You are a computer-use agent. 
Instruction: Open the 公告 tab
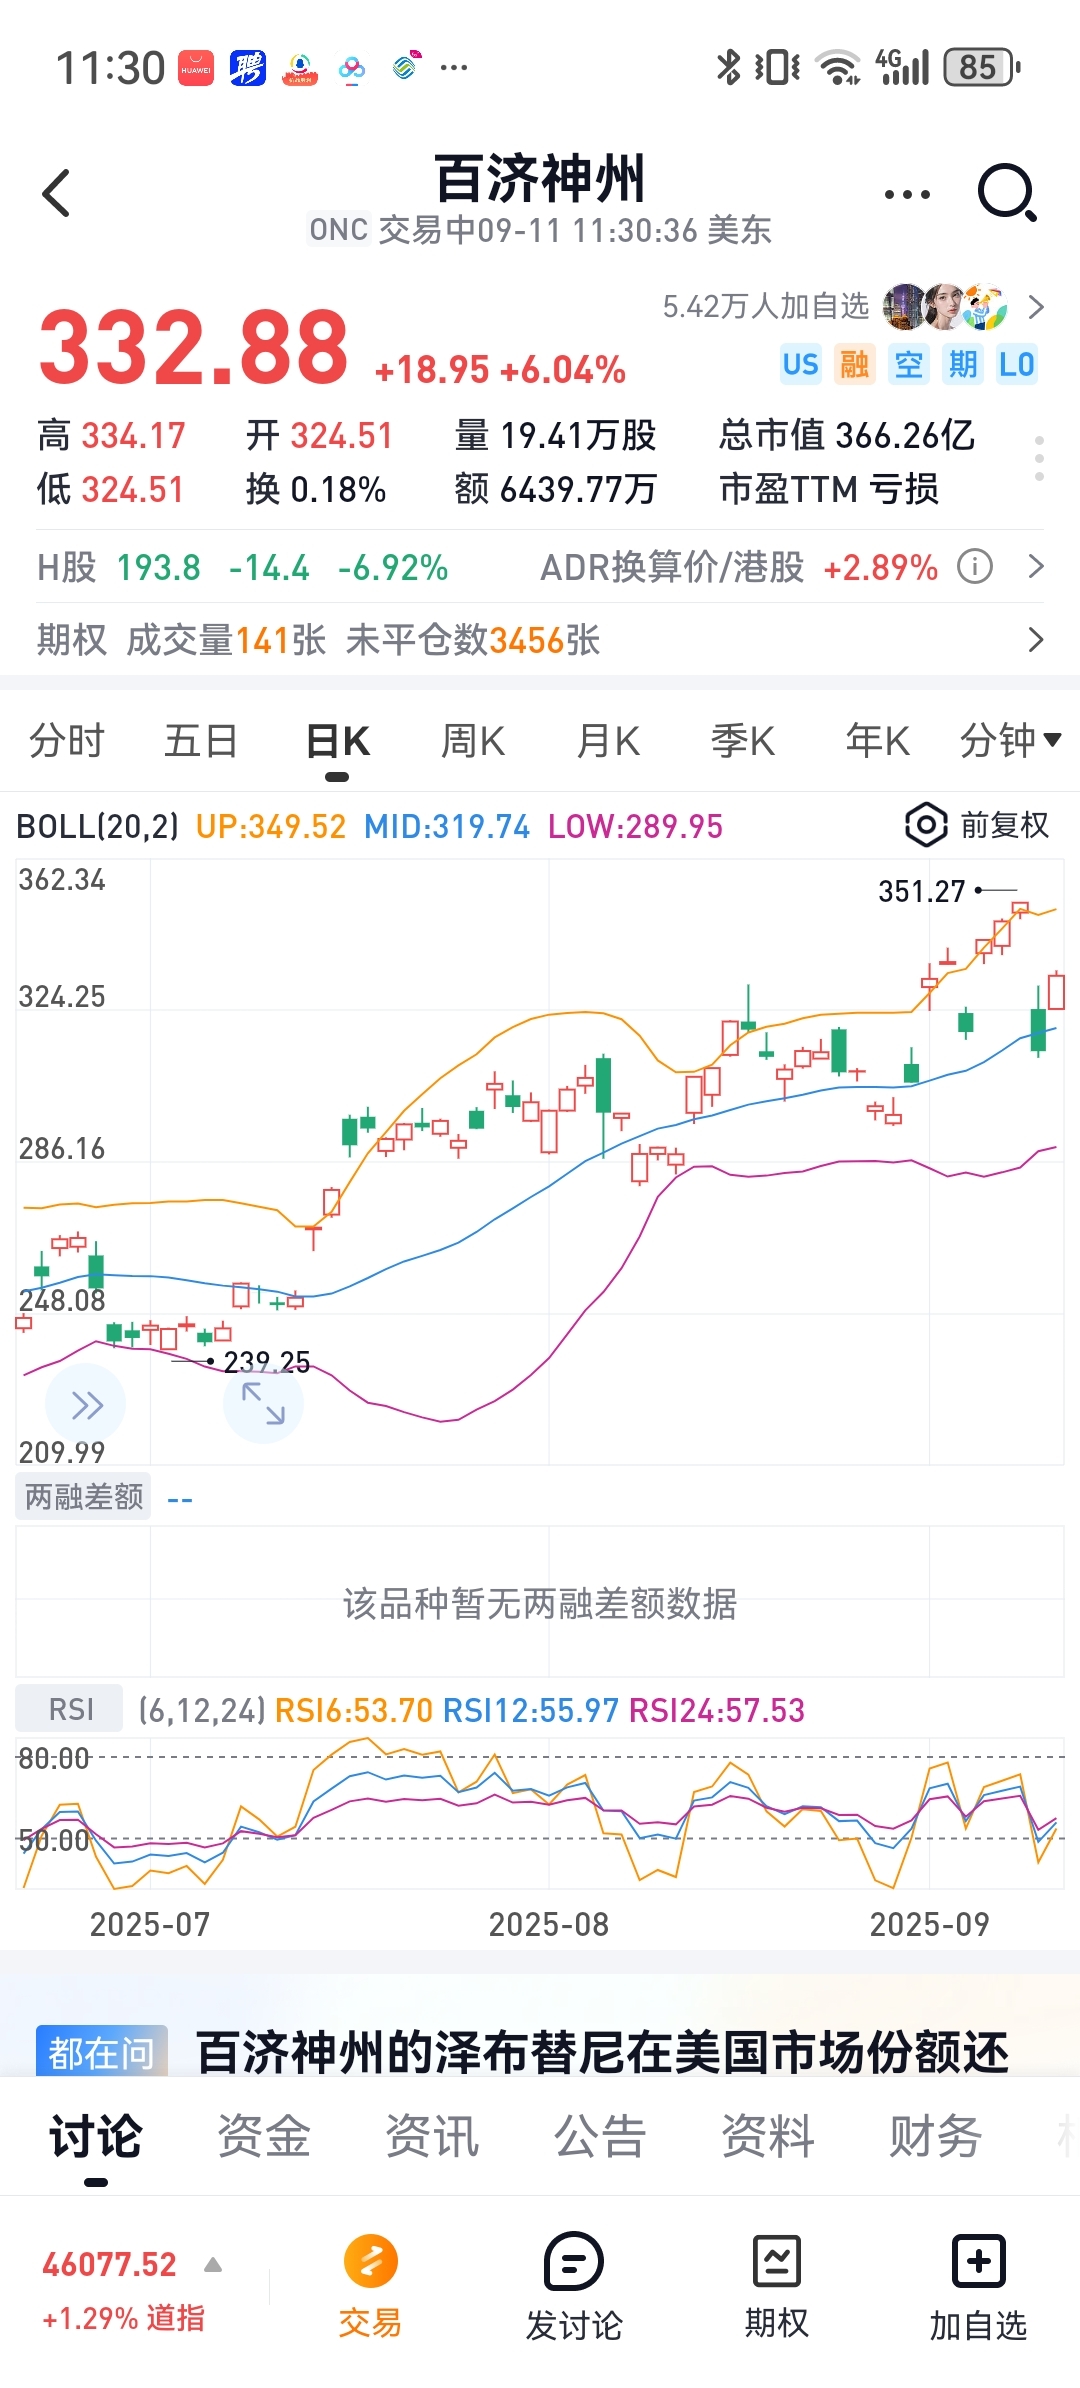pos(600,2136)
